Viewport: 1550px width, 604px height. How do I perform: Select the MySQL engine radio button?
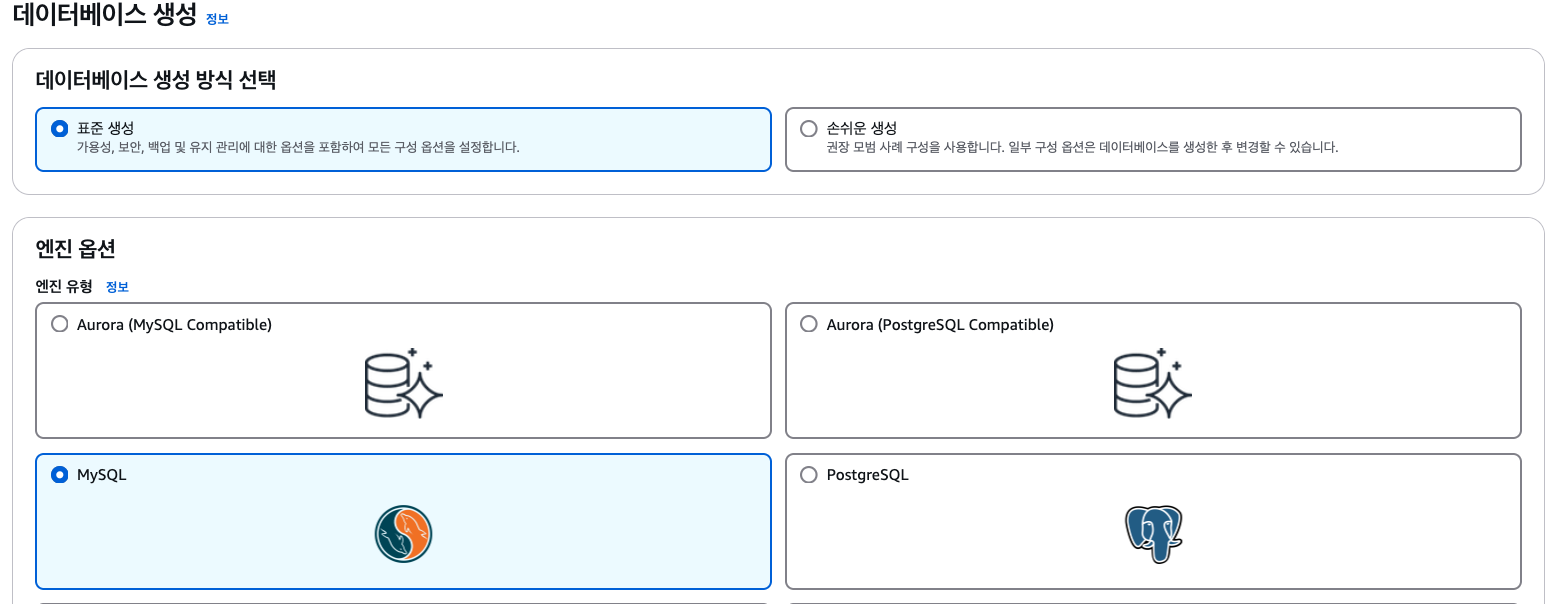coord(60,475)
